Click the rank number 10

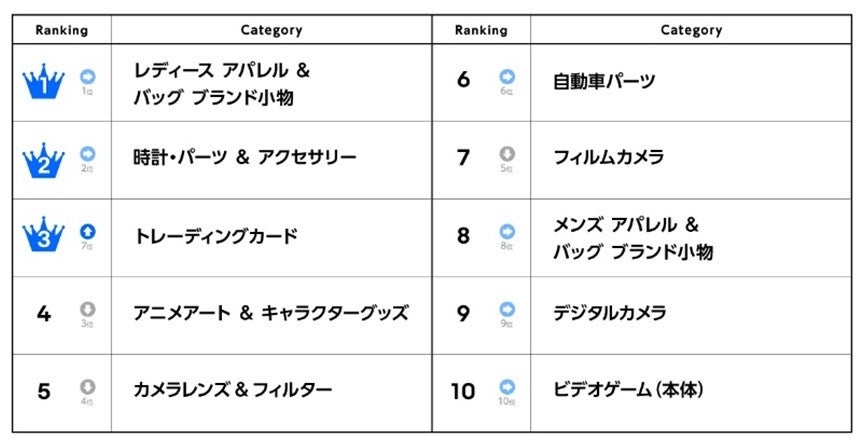(x=463, y=391)
